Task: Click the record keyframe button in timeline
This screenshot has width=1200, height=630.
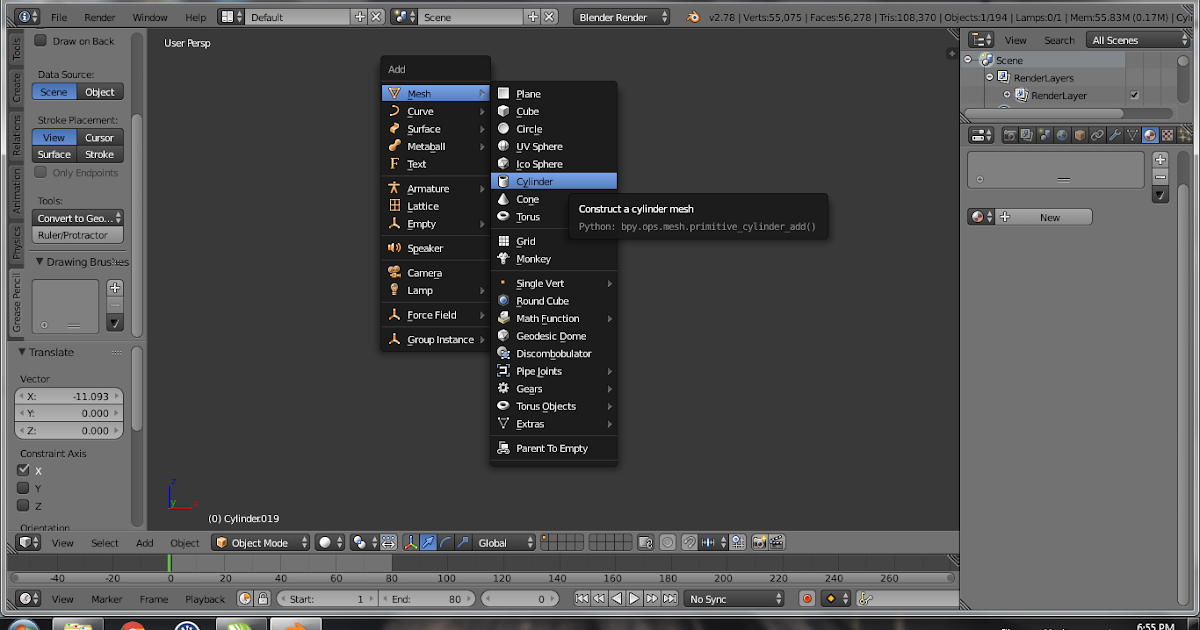Action: tap(807, 599)
